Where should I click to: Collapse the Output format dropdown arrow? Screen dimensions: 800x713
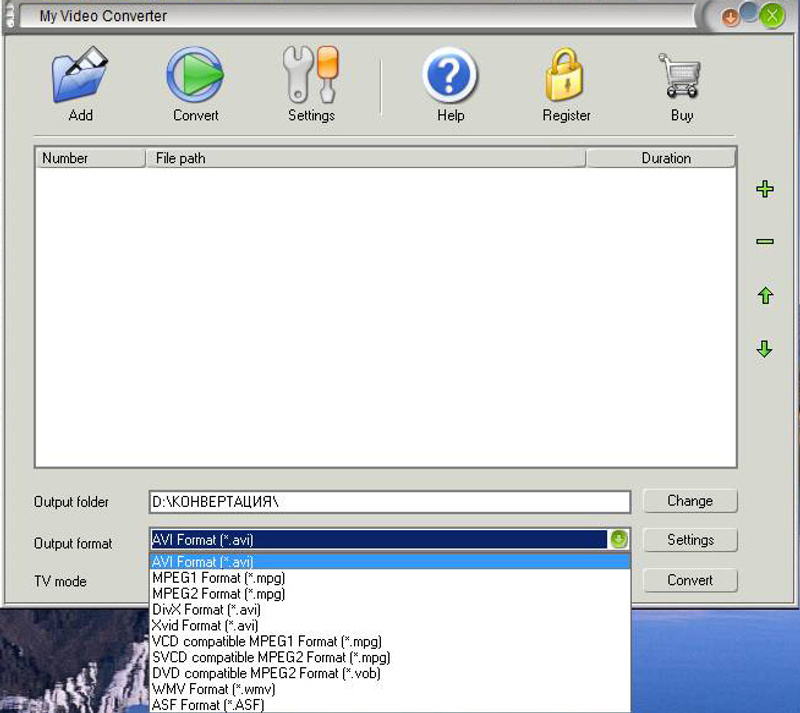(619, 540)
